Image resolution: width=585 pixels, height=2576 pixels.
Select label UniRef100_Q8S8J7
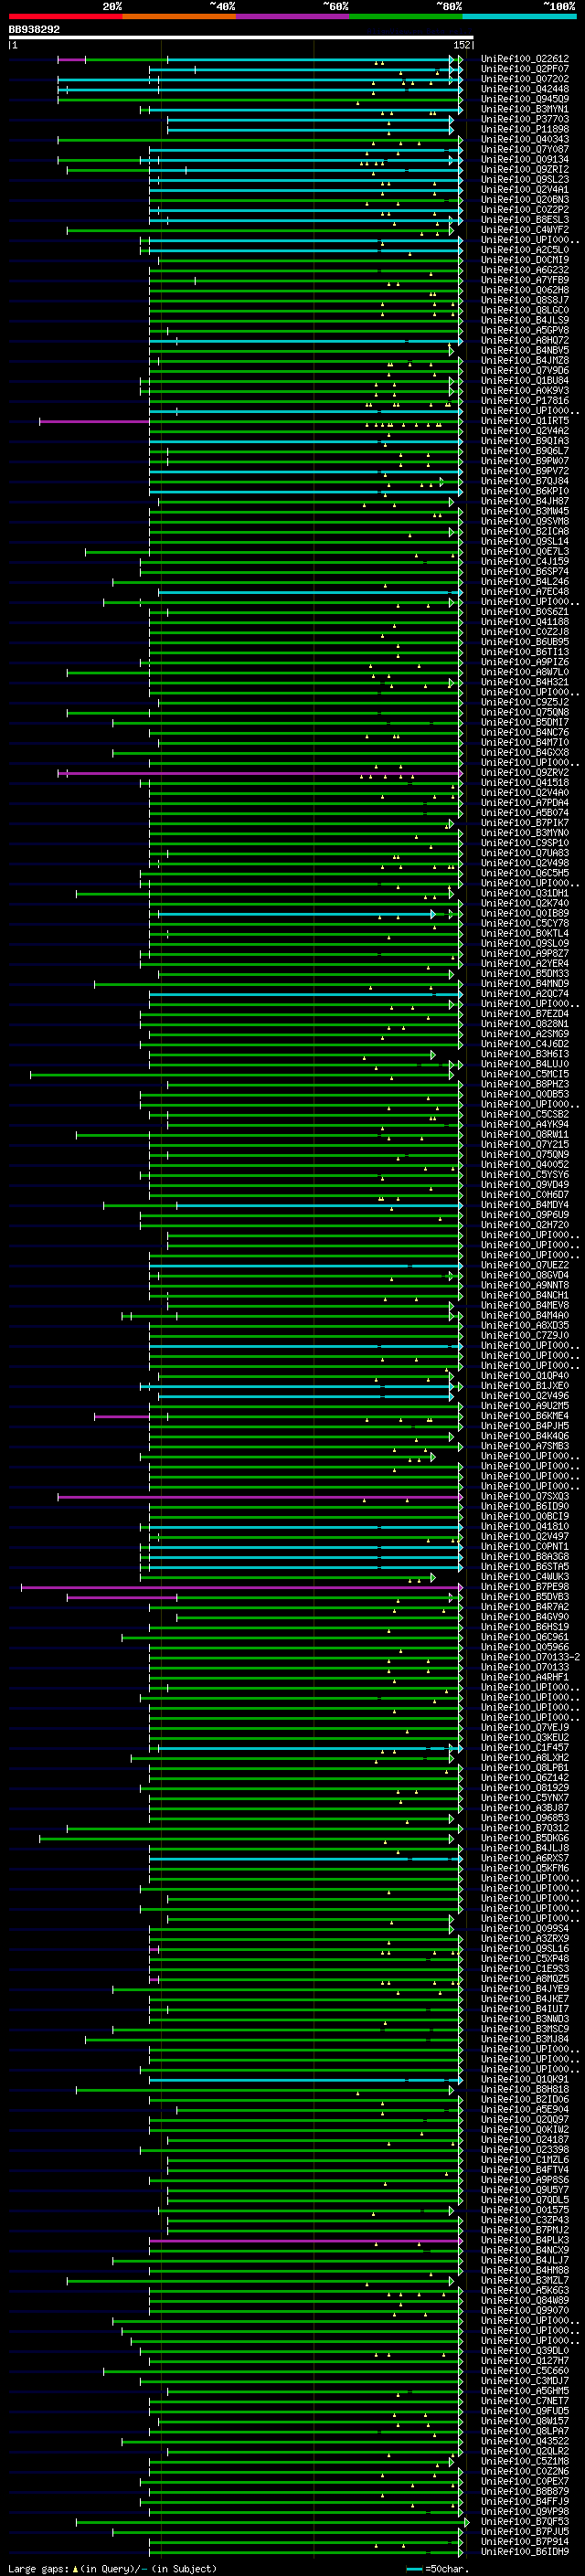click(x=525, y=300)
